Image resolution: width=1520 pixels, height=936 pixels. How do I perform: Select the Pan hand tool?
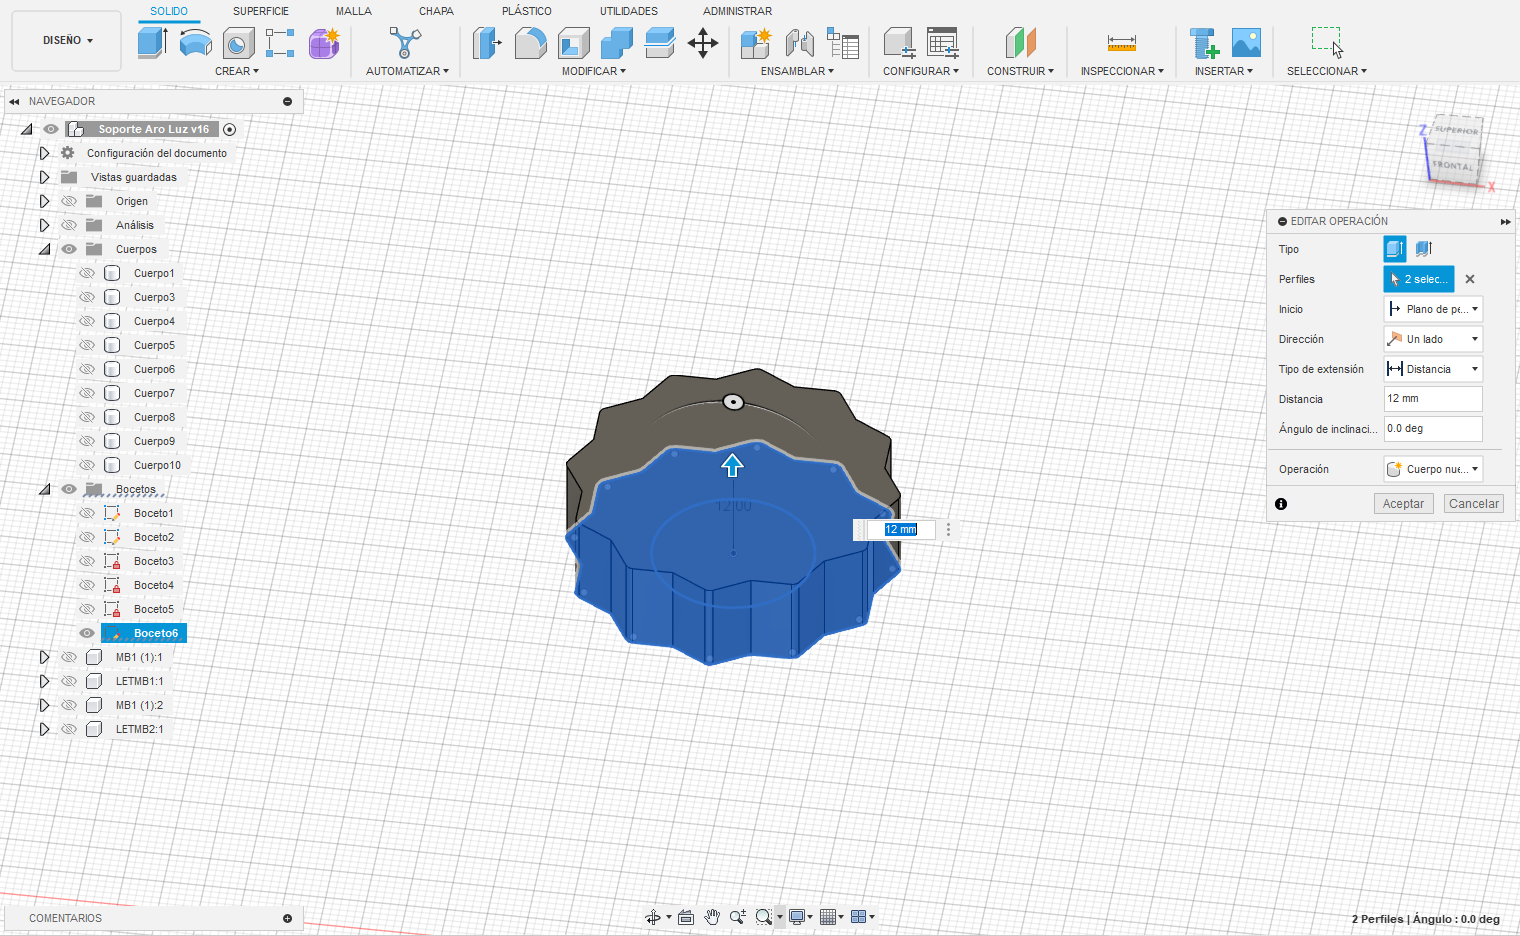(x=712, y=917)
